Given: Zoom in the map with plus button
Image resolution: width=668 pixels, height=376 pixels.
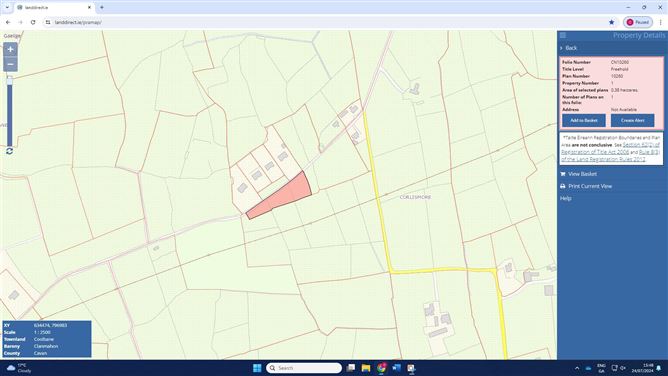Looking at the screenshot, I should coord(10,49).
